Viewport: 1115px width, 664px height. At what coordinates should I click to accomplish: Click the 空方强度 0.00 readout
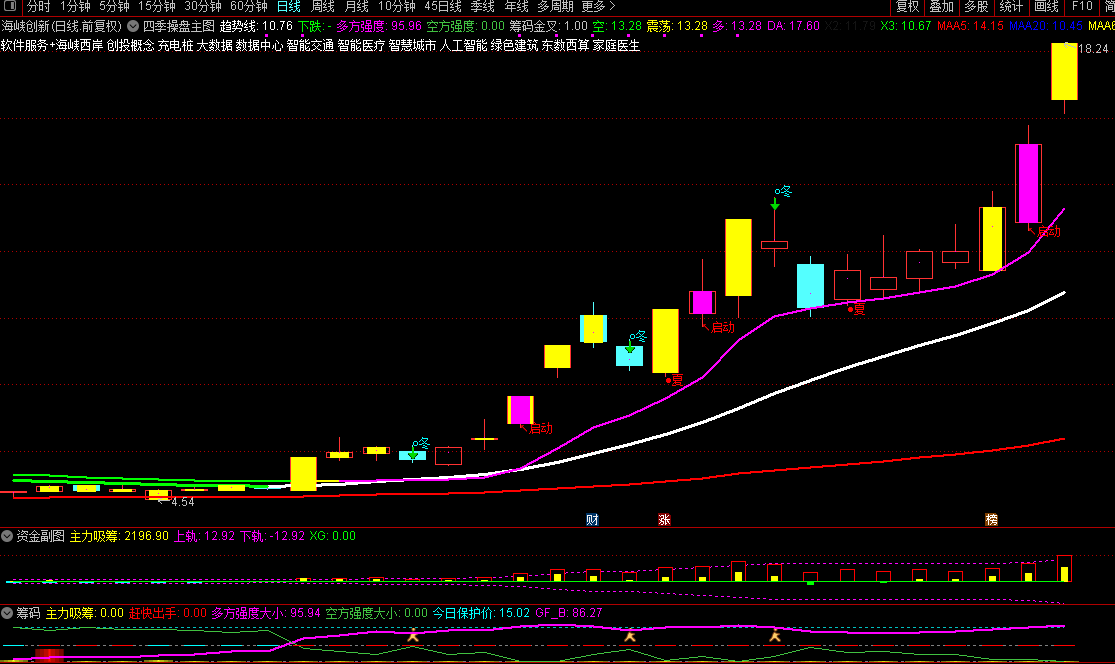point(465,26)
